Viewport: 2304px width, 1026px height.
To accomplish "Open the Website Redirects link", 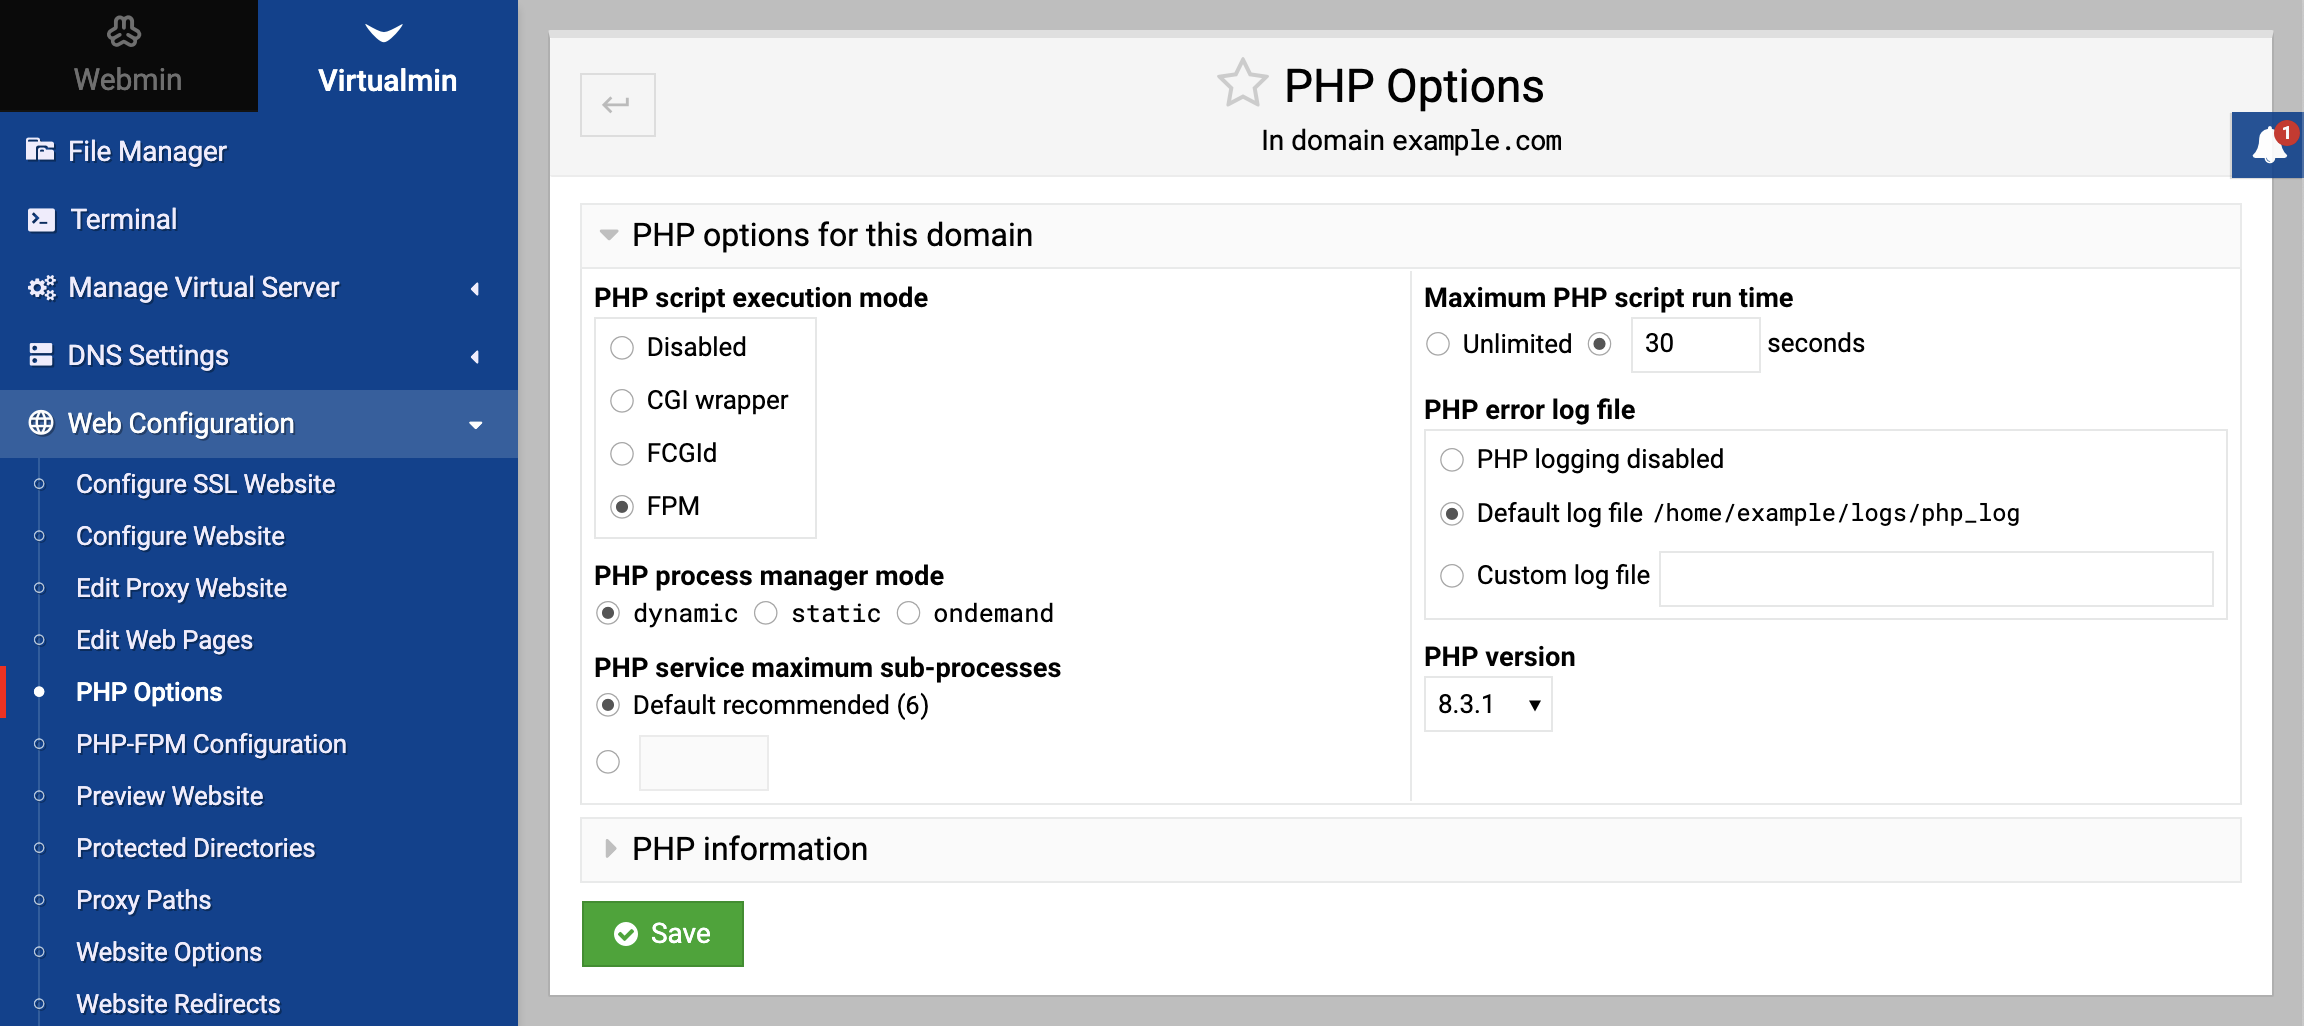I will [178, 1004].
